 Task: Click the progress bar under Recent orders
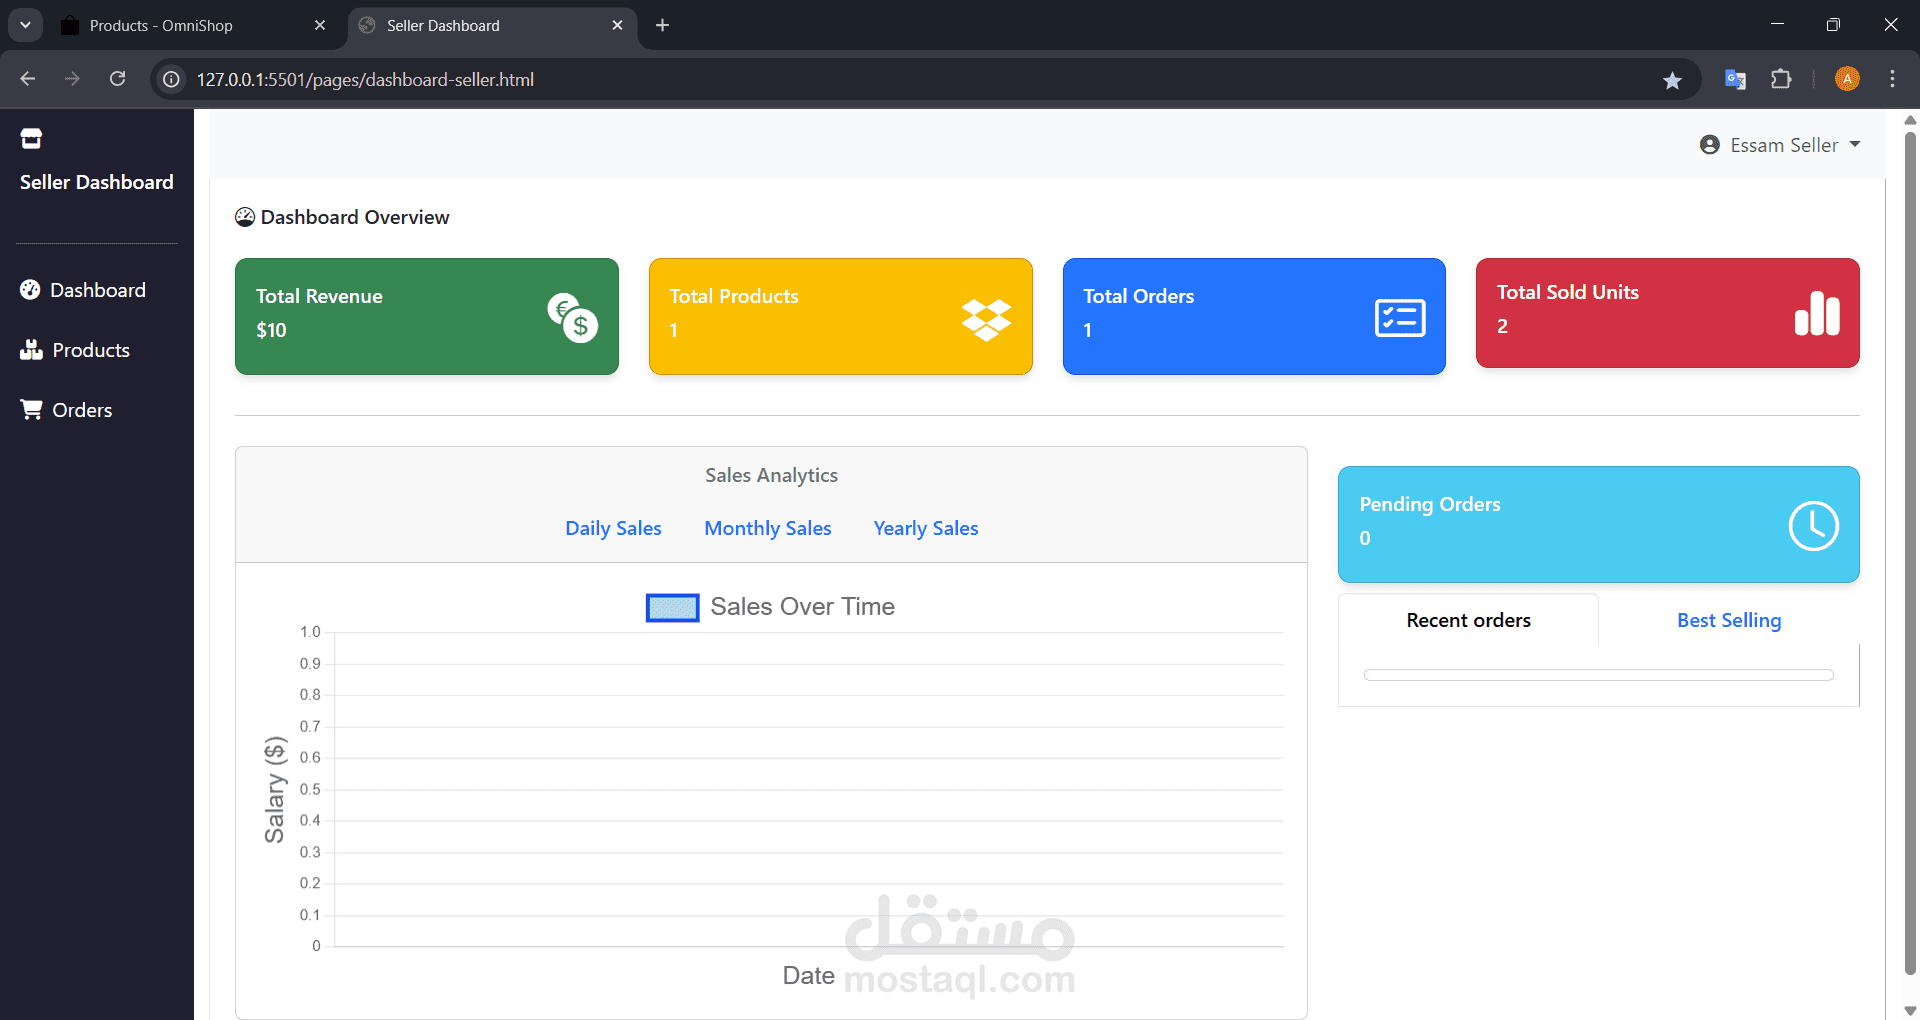click(x=1598, y=675)
